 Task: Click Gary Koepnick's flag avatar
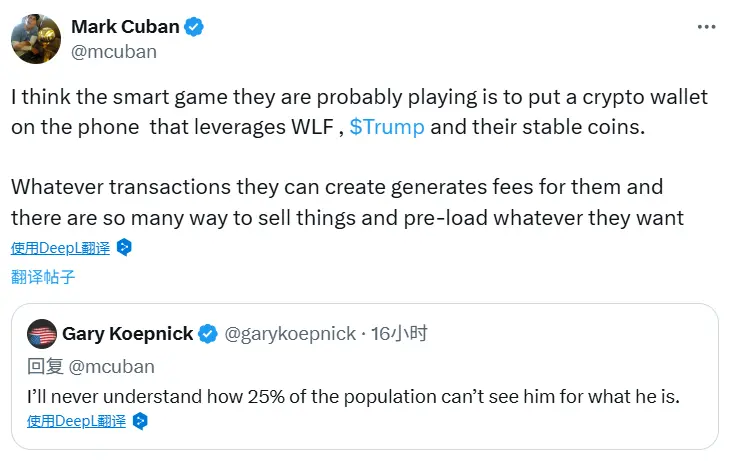coord(42,334)
